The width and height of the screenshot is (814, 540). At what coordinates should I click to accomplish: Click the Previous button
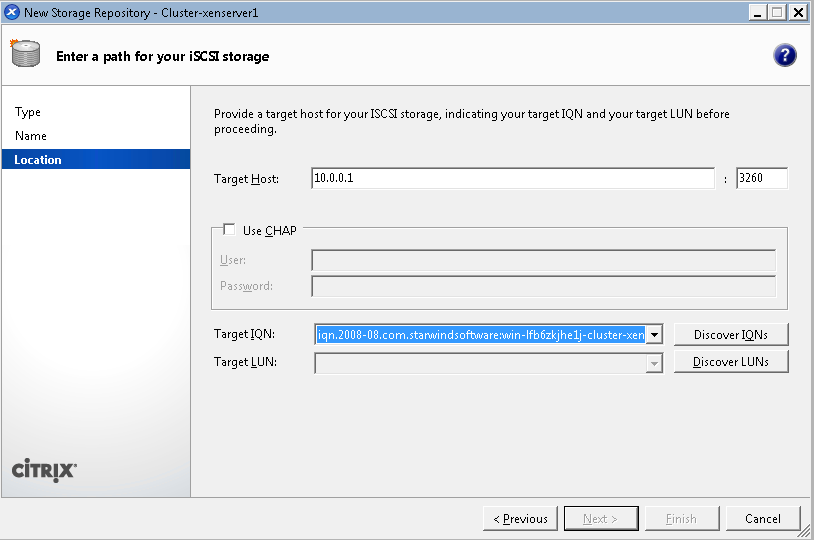[520, 519]
